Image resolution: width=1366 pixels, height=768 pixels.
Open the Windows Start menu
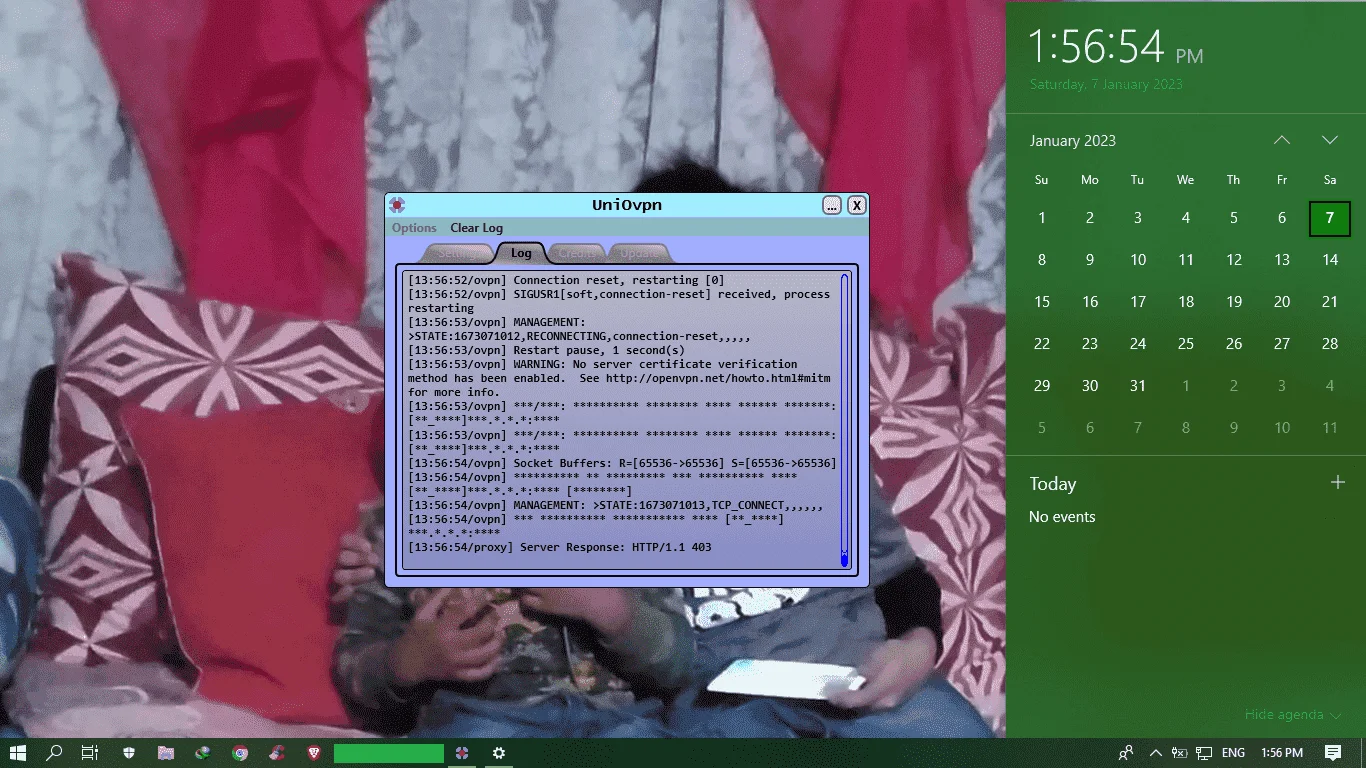coord(18,752)
